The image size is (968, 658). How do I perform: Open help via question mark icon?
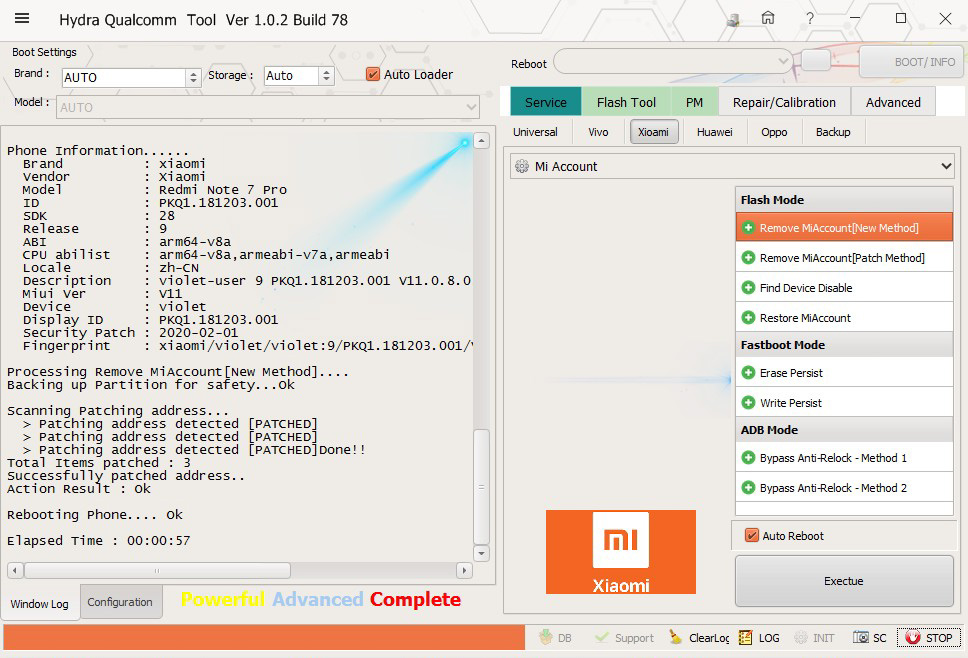(x=809, y=19)
